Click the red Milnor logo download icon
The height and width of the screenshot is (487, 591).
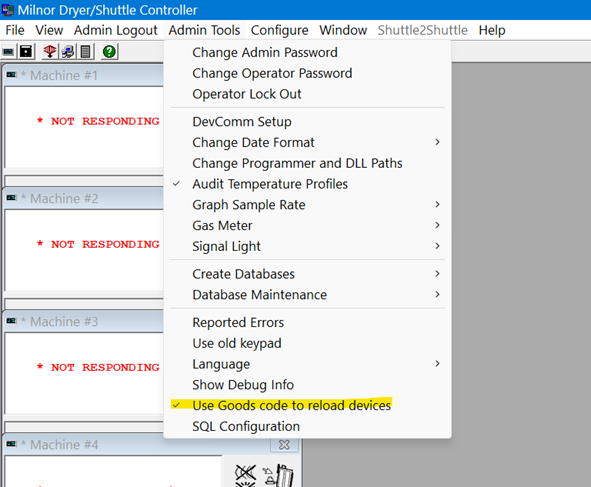tap(50, 51)
